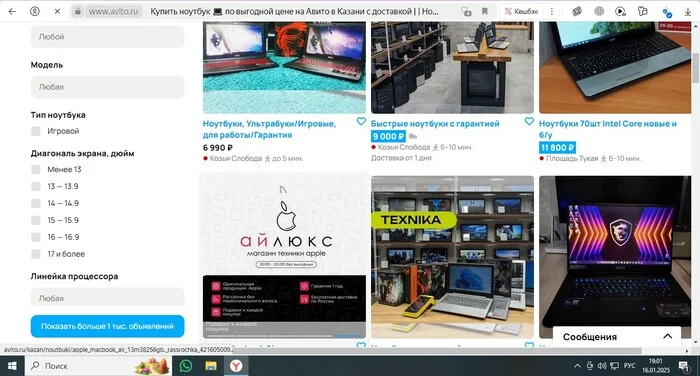Open the network tray icon
Image resolution: width=700 pixels, height=376 pixels.
(614, 366)
